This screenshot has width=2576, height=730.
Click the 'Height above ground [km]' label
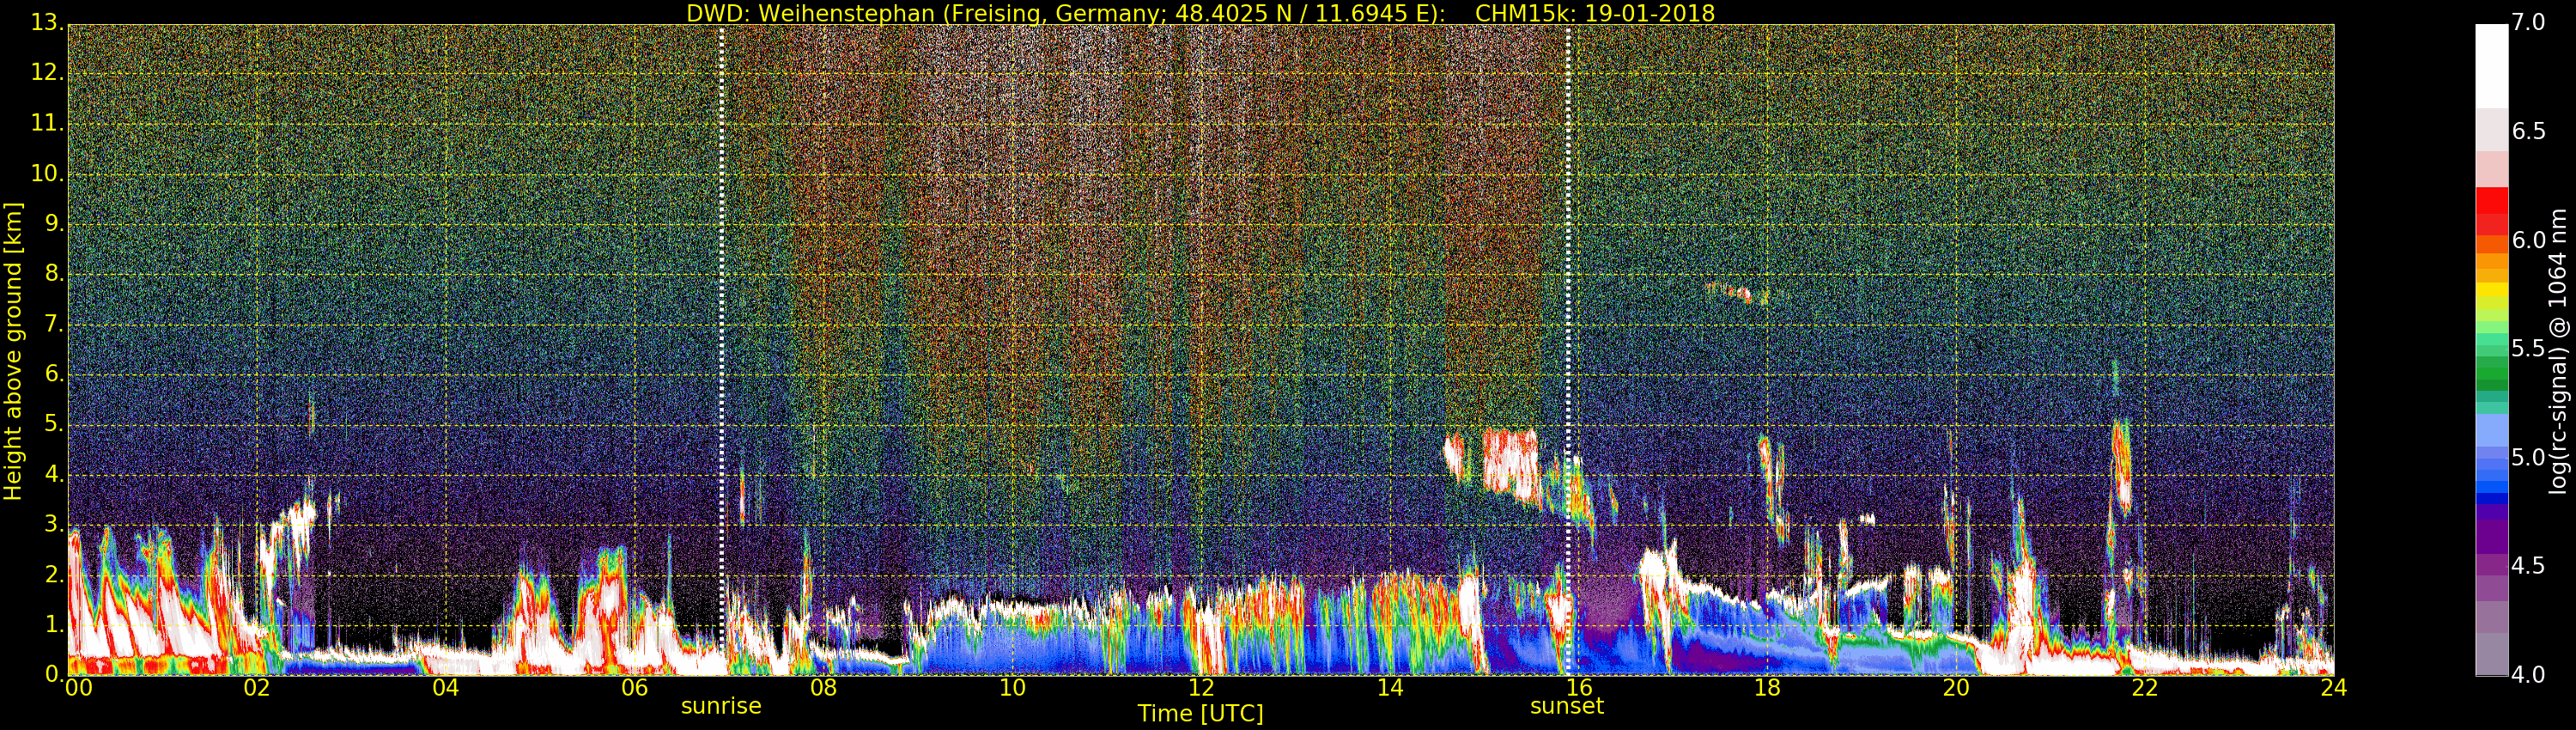point(13,350)
